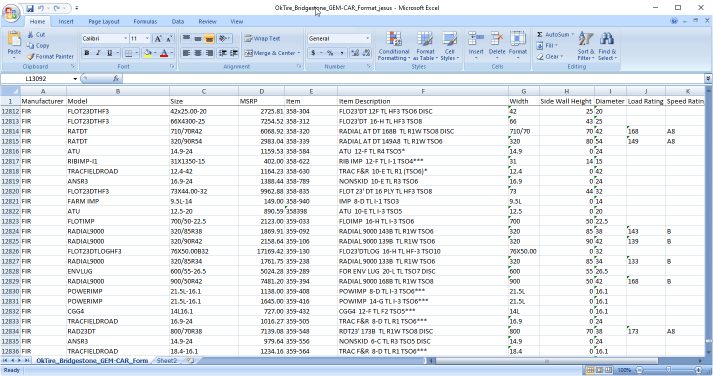The height and width of the screenshot is (376, 713).
Task: Open Format as Table gallery
Action: pos(425,45)
